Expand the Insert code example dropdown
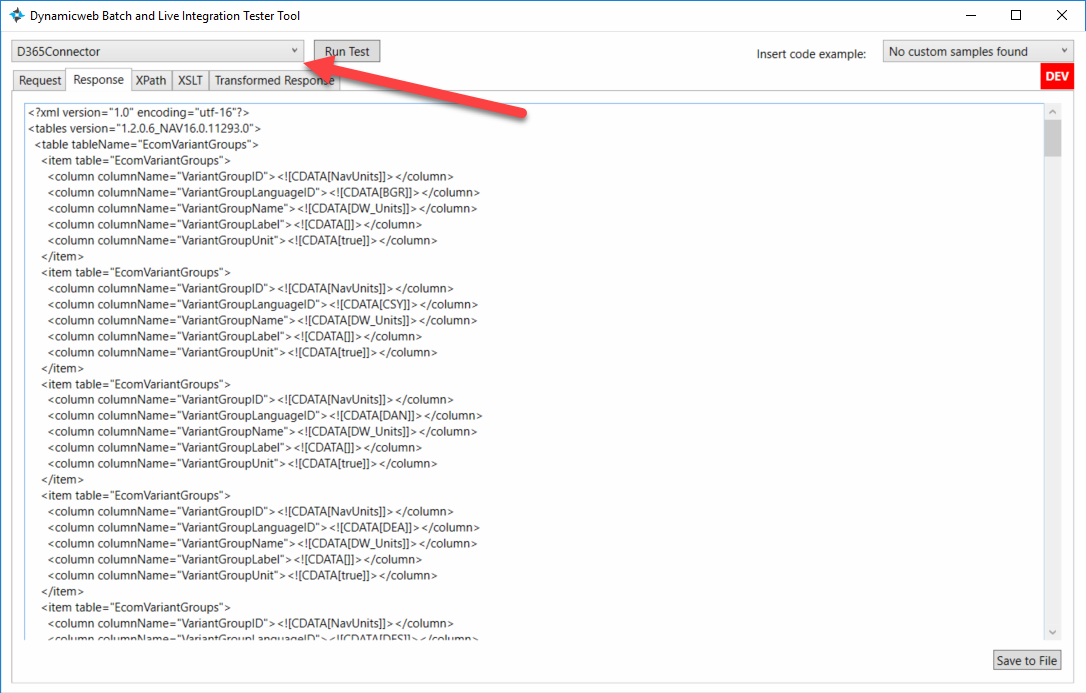This screenshot has width=1086, height=693. point(977,52)
